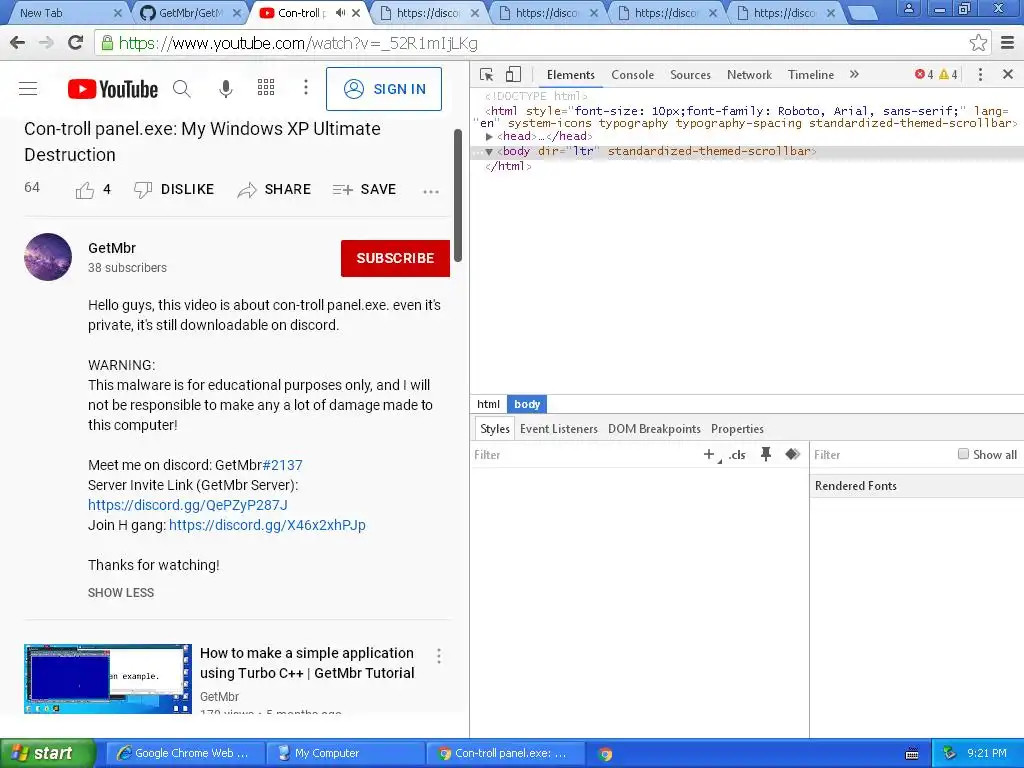Open the discord.gg/X46x2xhPJp link

pyautogui.click(x=267, y=525)
